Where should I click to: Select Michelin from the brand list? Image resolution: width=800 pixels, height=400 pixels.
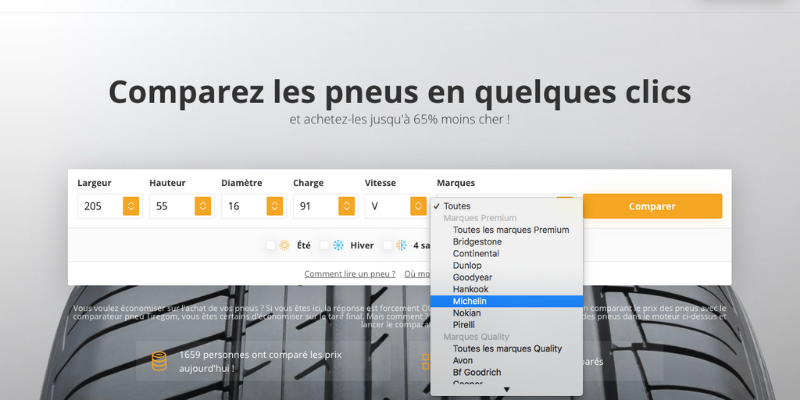[470, 301]
